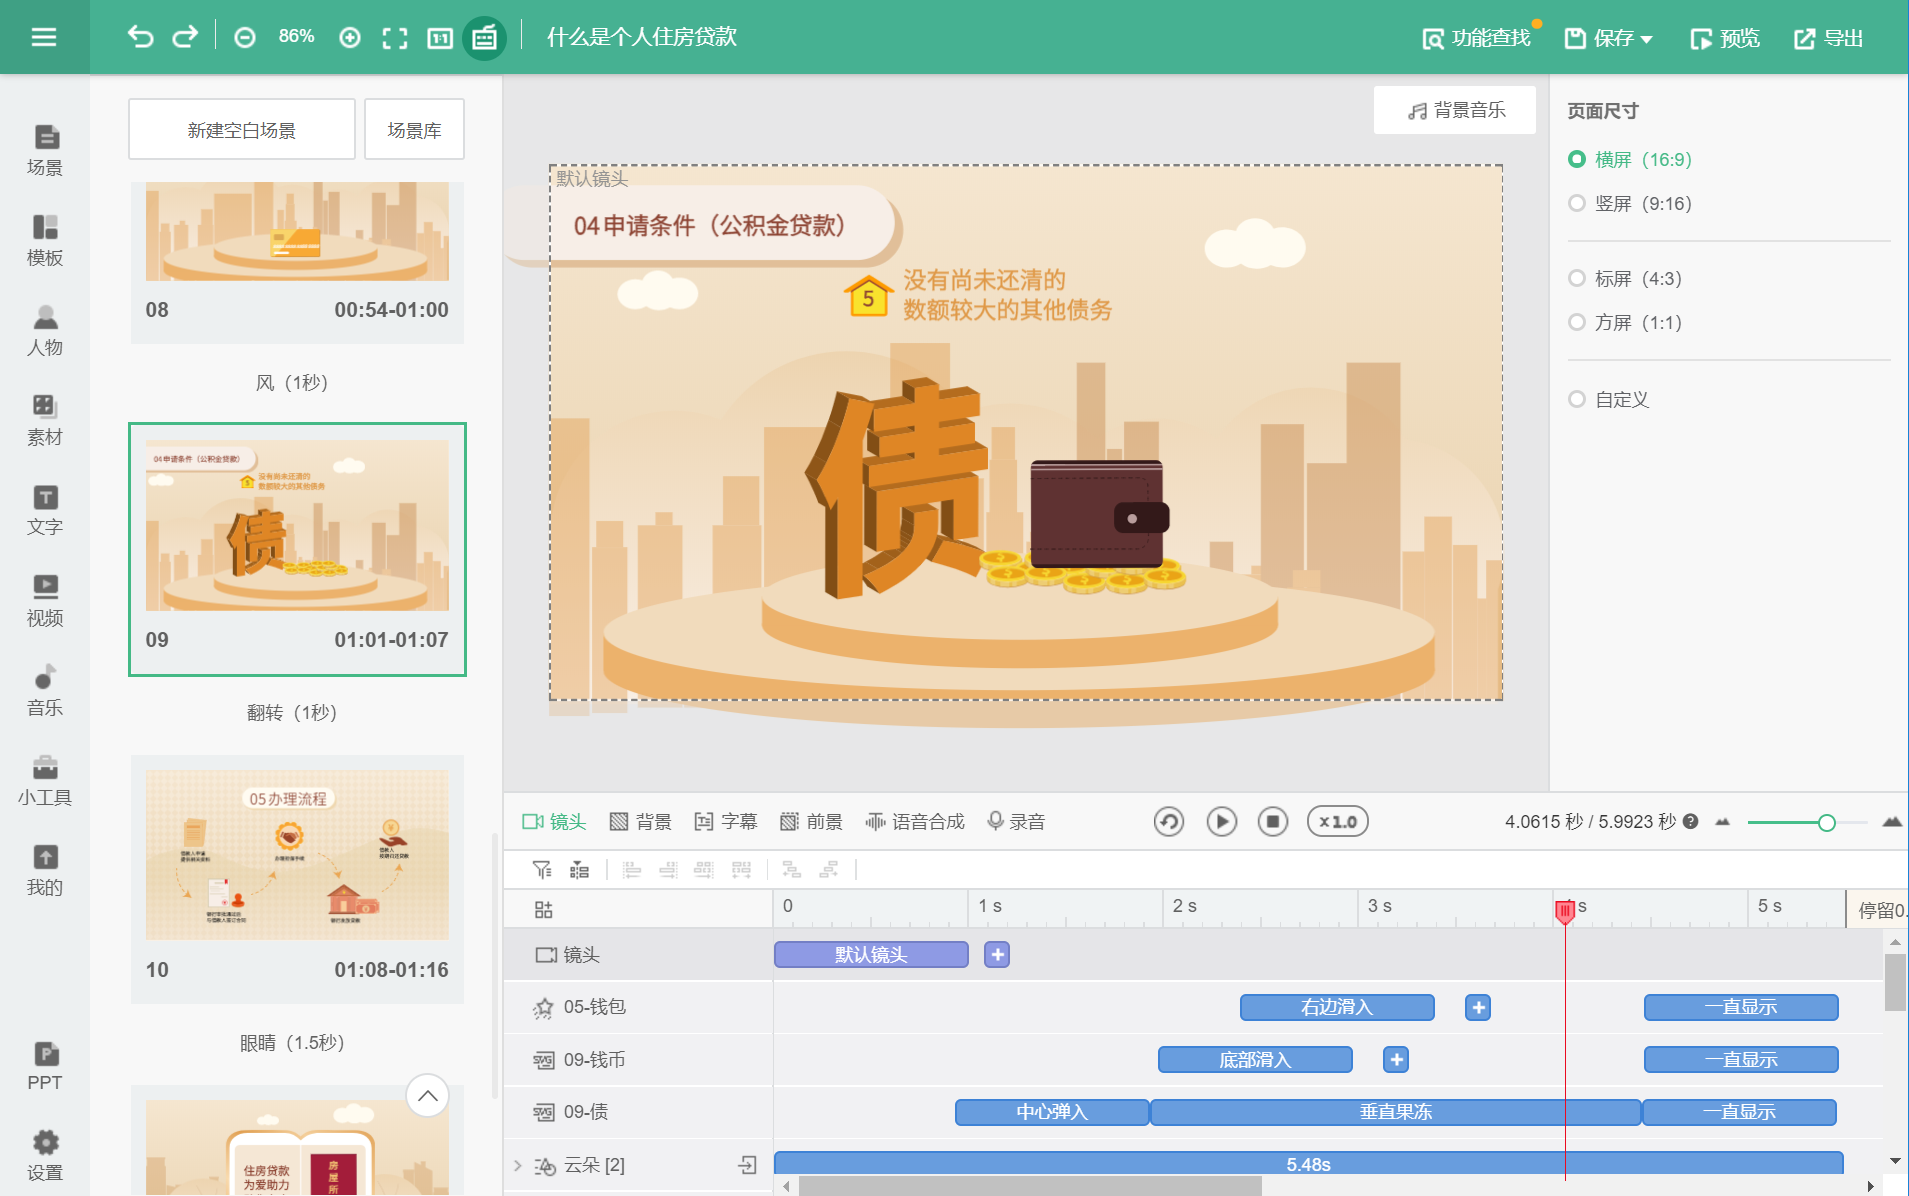Click the enter-group icon on 云朵 row
Image resolution: width=1909 pixels, height=1196 pixels.
pos(747,1164)
